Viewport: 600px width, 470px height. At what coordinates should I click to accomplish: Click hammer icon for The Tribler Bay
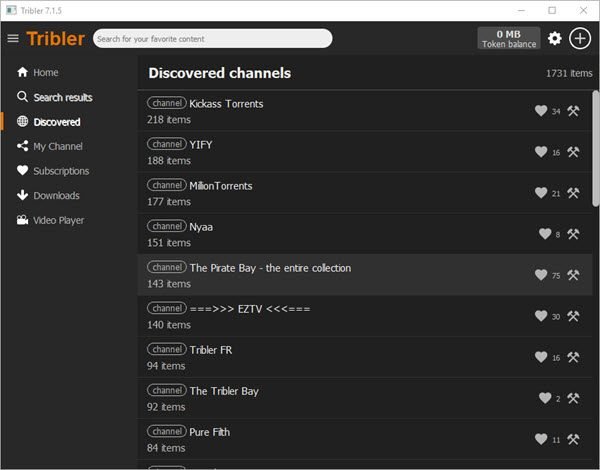pyautogui.click(x=573, y=398)
